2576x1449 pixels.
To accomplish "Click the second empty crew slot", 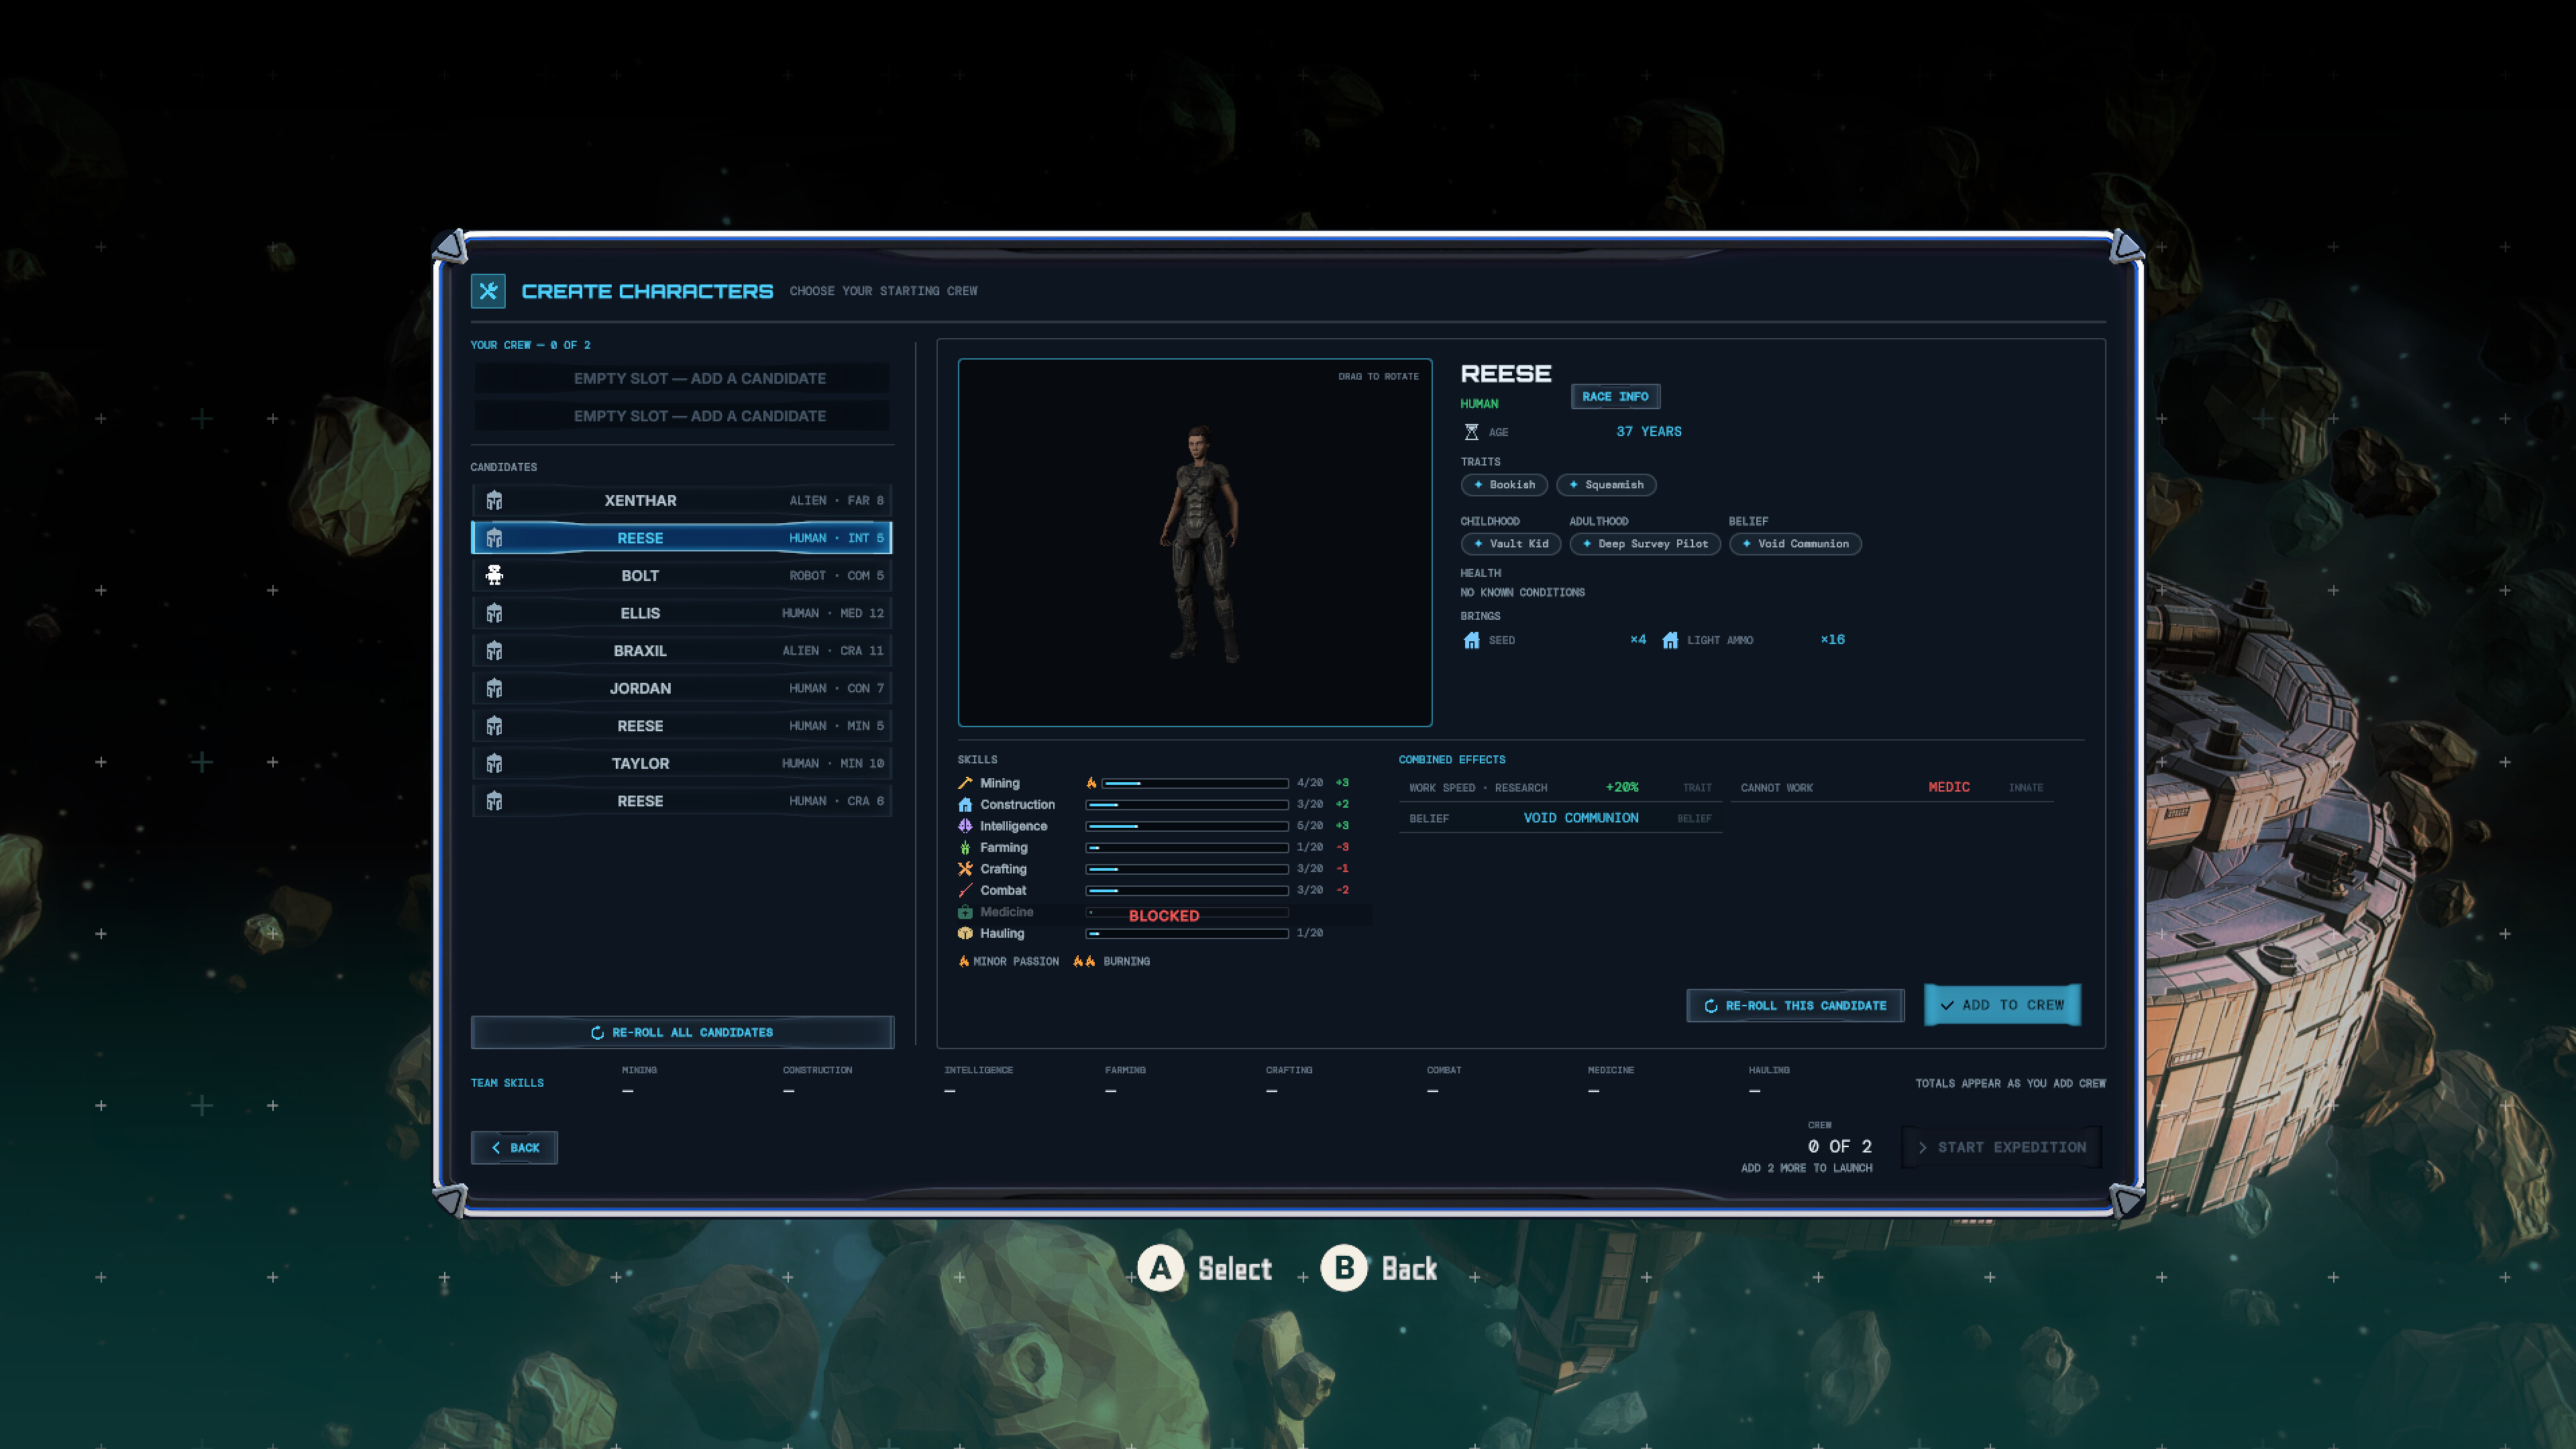I will pyautogui.click(x=682, y=416).
